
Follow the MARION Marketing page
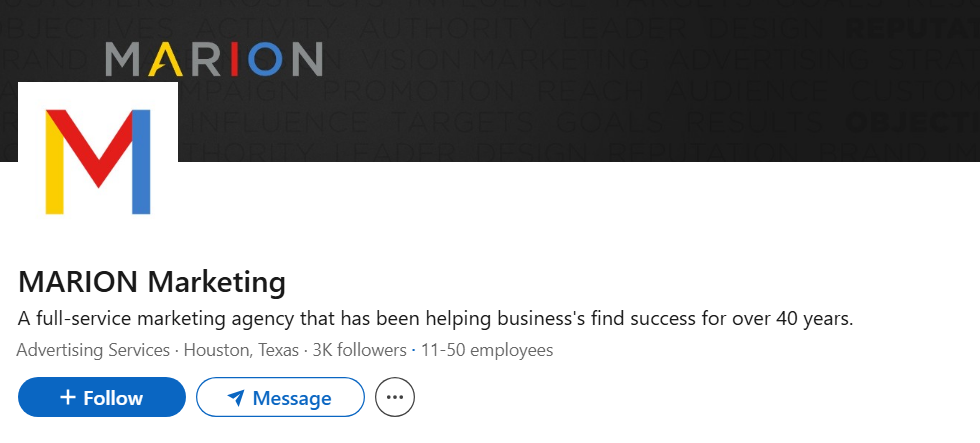(x=102, y=397)
